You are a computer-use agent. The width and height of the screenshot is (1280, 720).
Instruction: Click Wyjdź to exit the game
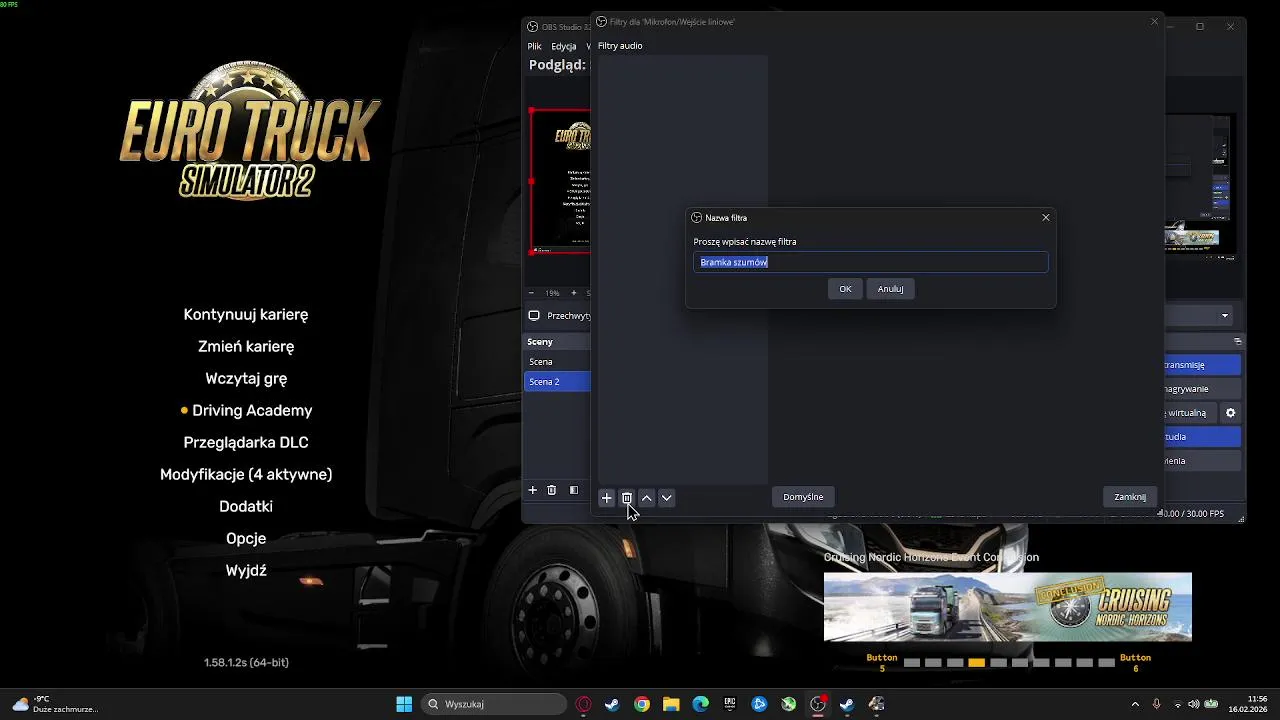[x=246, y=571]
